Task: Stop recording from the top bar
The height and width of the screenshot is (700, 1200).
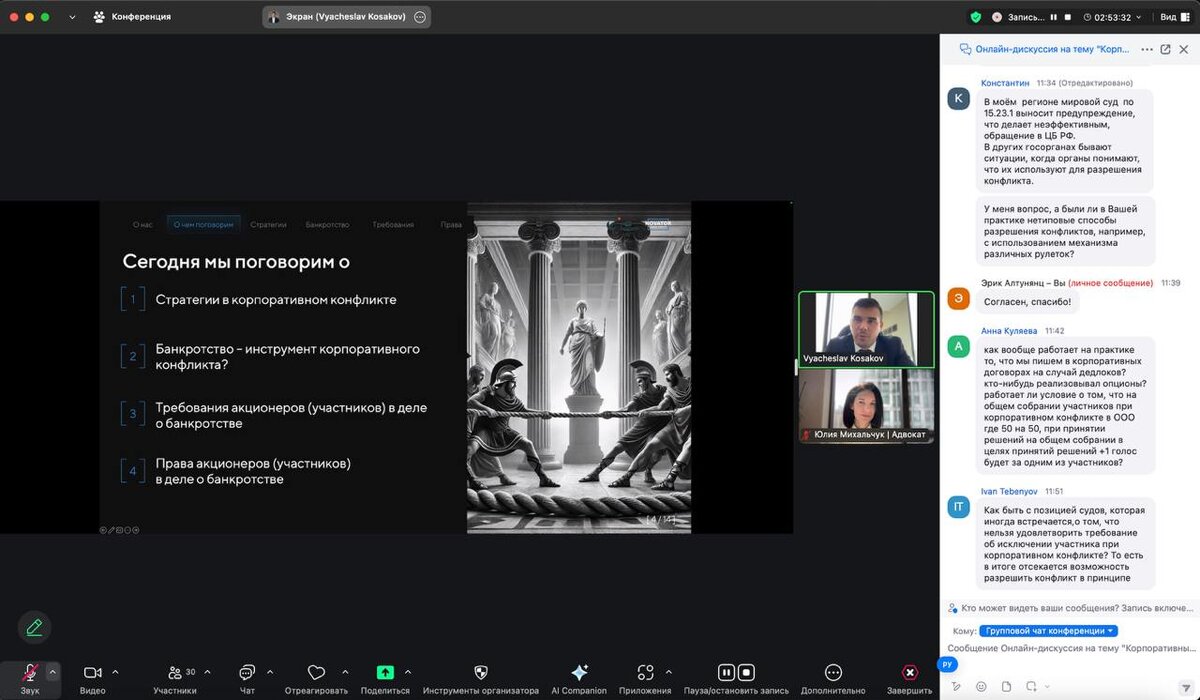Action: pos(1069,17)
